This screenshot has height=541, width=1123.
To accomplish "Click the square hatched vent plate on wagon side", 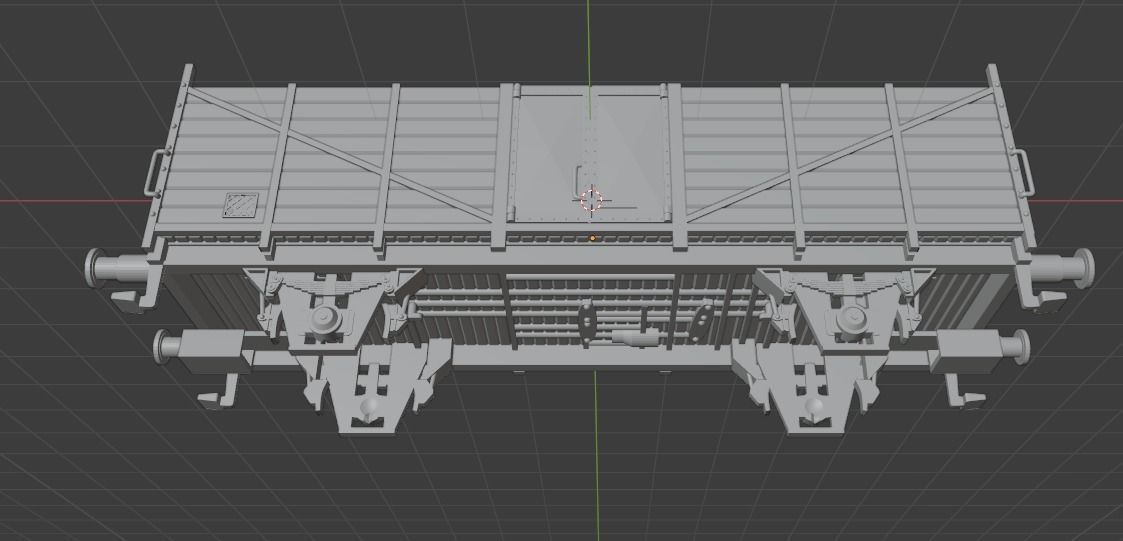I will coord(241,204).
